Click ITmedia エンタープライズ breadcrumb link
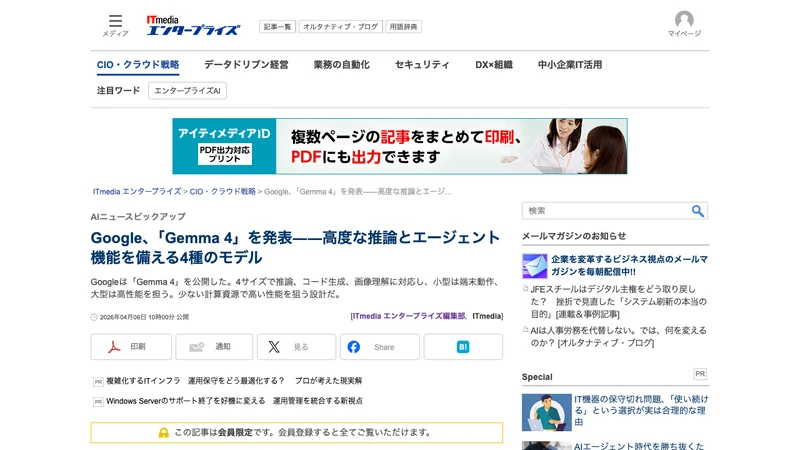Viewport: 800px width, 450px height. point(137,192)
